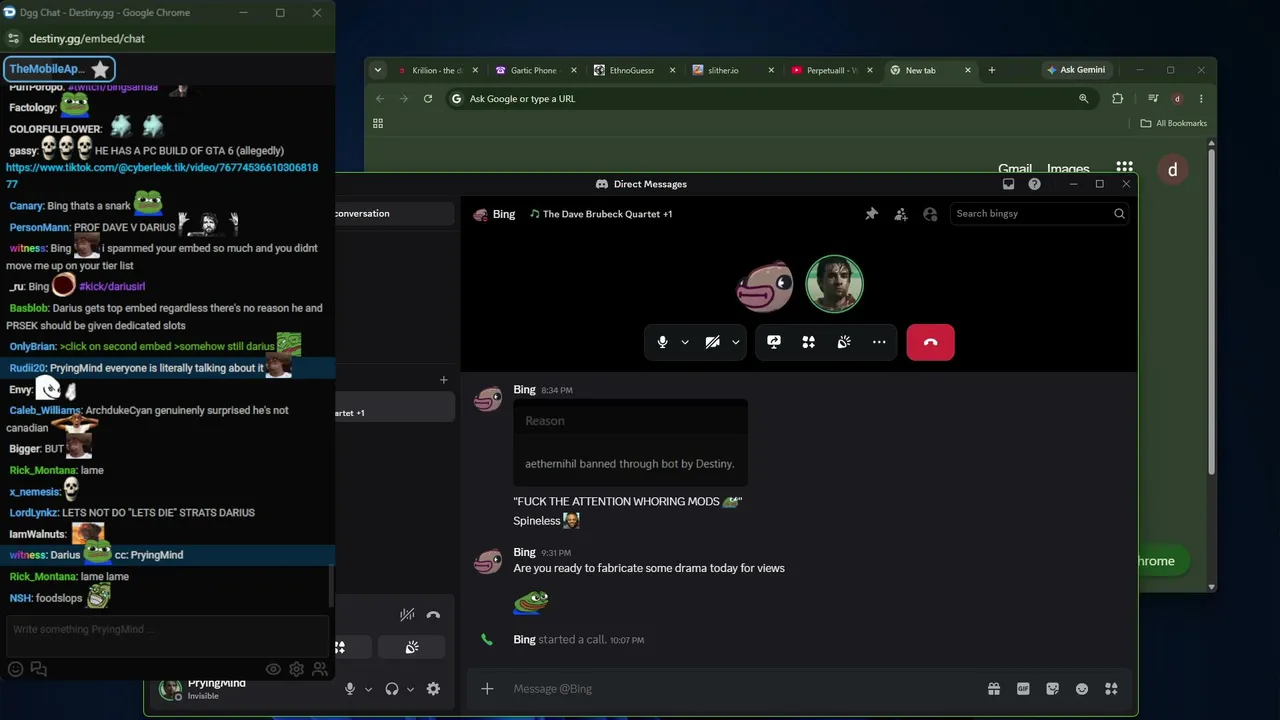Switch to the Perpetuaill YouTube tab

pos(827,70)
